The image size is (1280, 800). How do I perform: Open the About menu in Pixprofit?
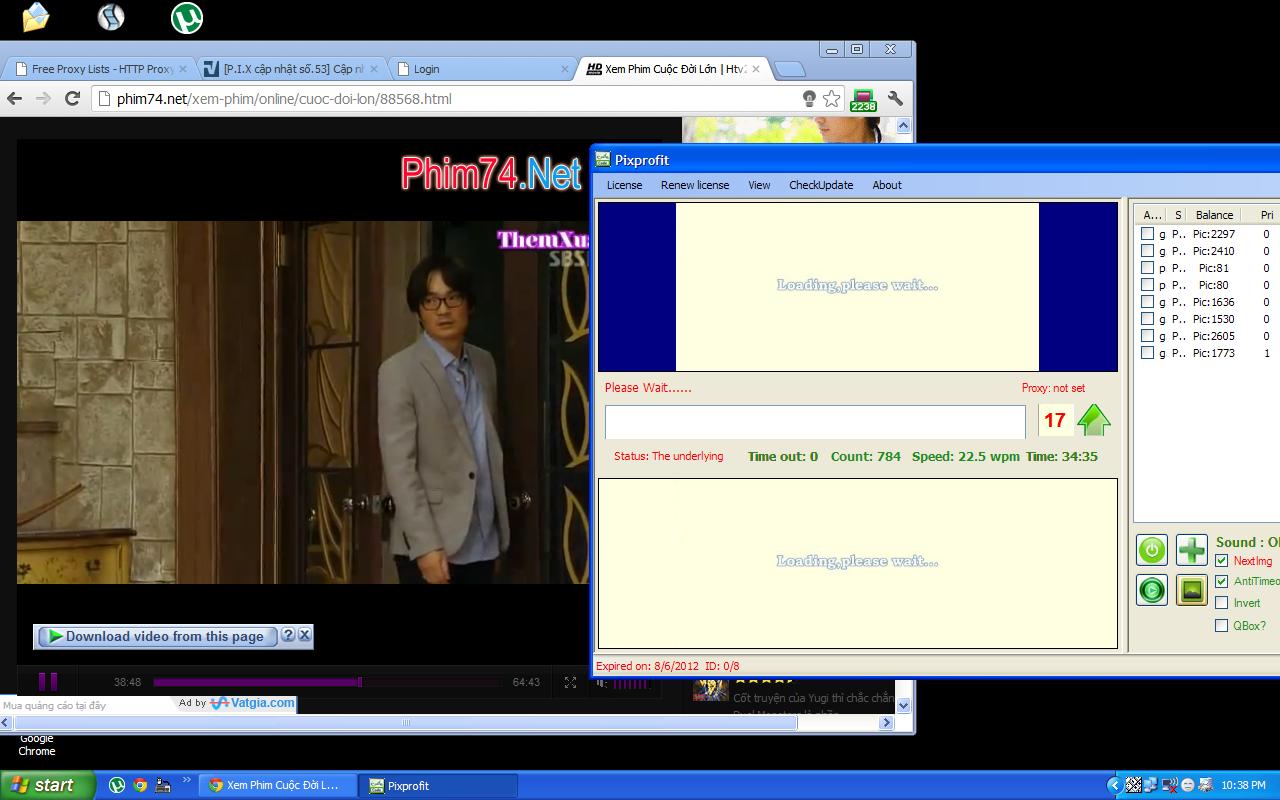tap(887, 185)
